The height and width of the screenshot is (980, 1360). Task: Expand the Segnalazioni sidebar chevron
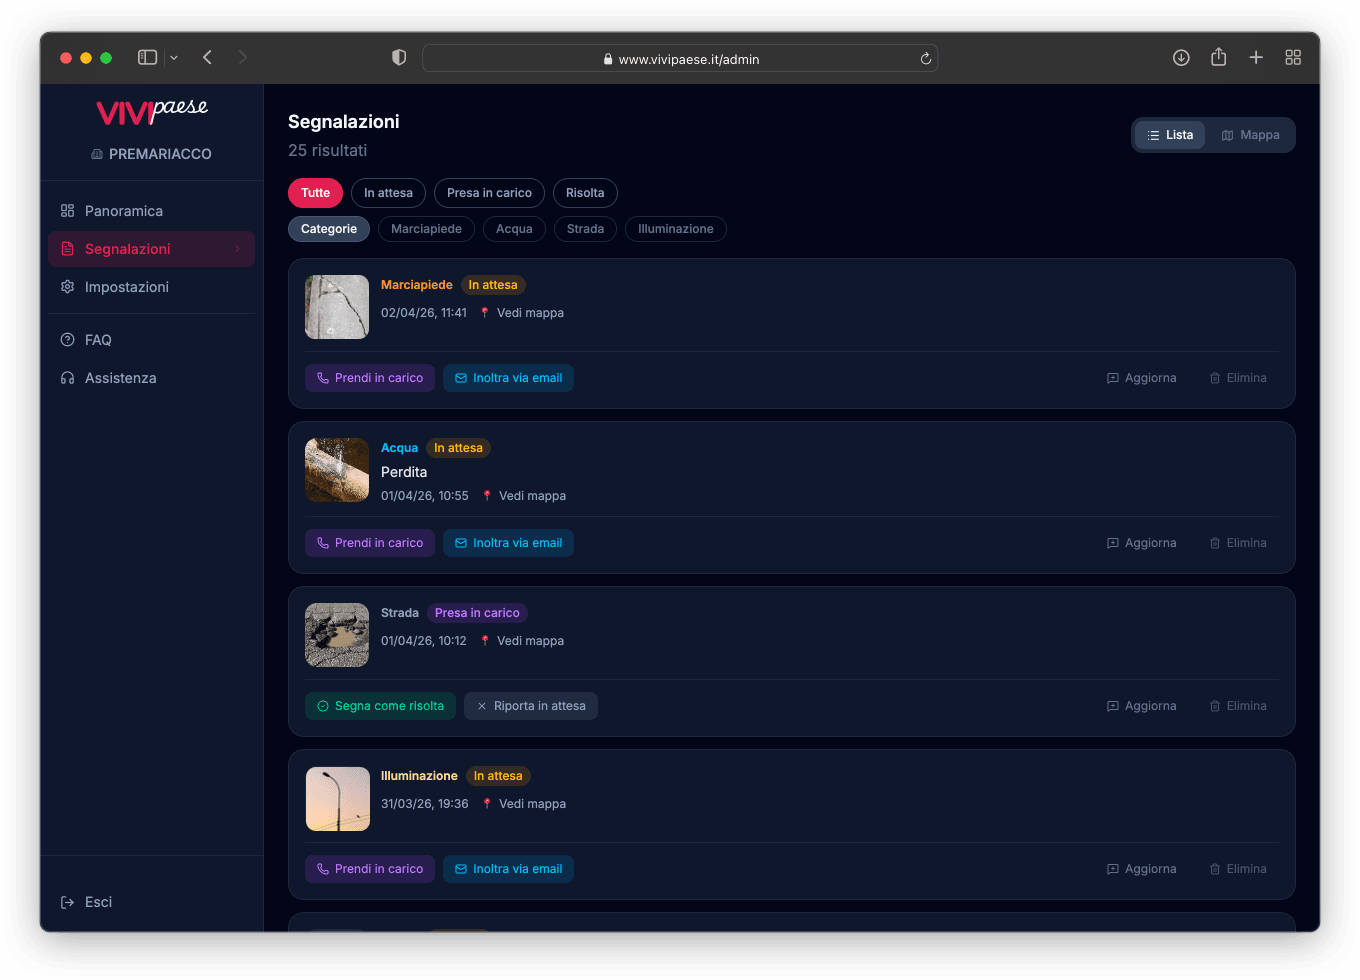[x=238, y=249]
